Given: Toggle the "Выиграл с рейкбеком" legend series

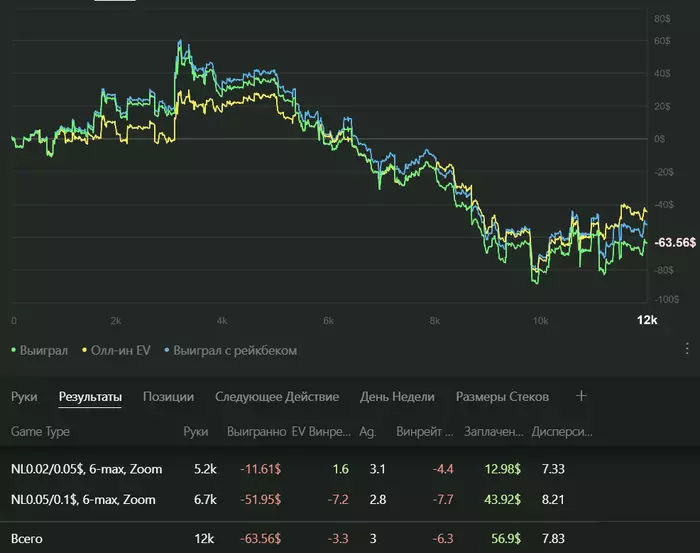Looking at the screenshot, I should tap(232, 351).
